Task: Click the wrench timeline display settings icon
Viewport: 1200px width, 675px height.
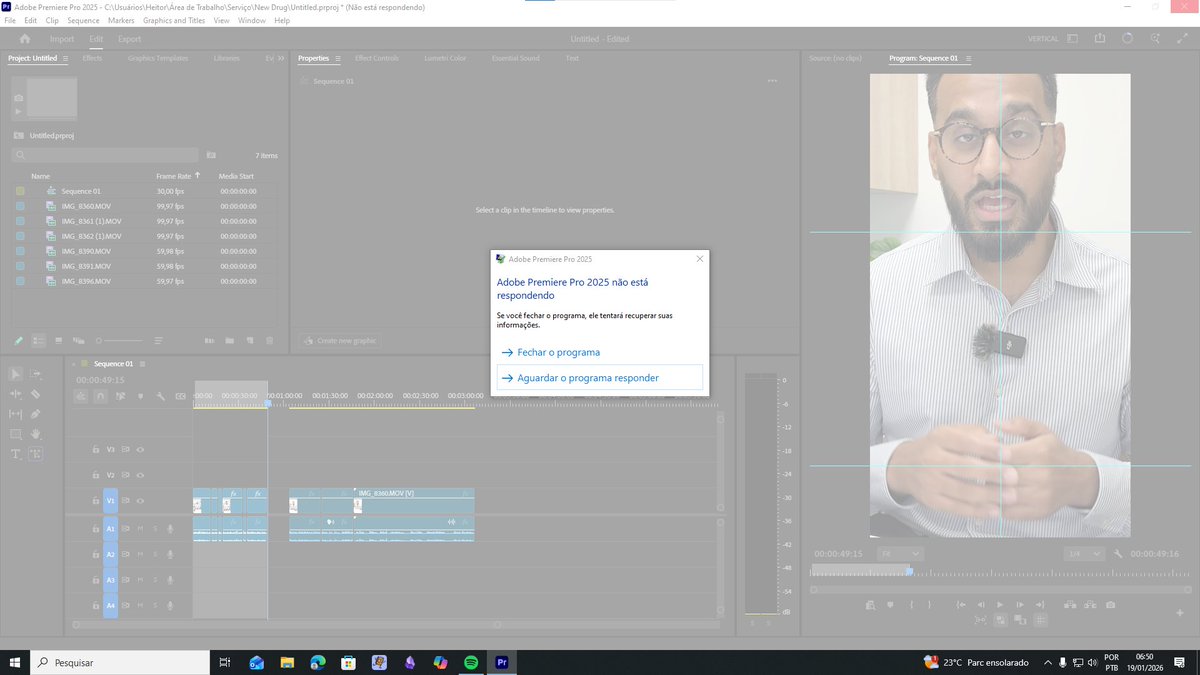Action: 161,396
